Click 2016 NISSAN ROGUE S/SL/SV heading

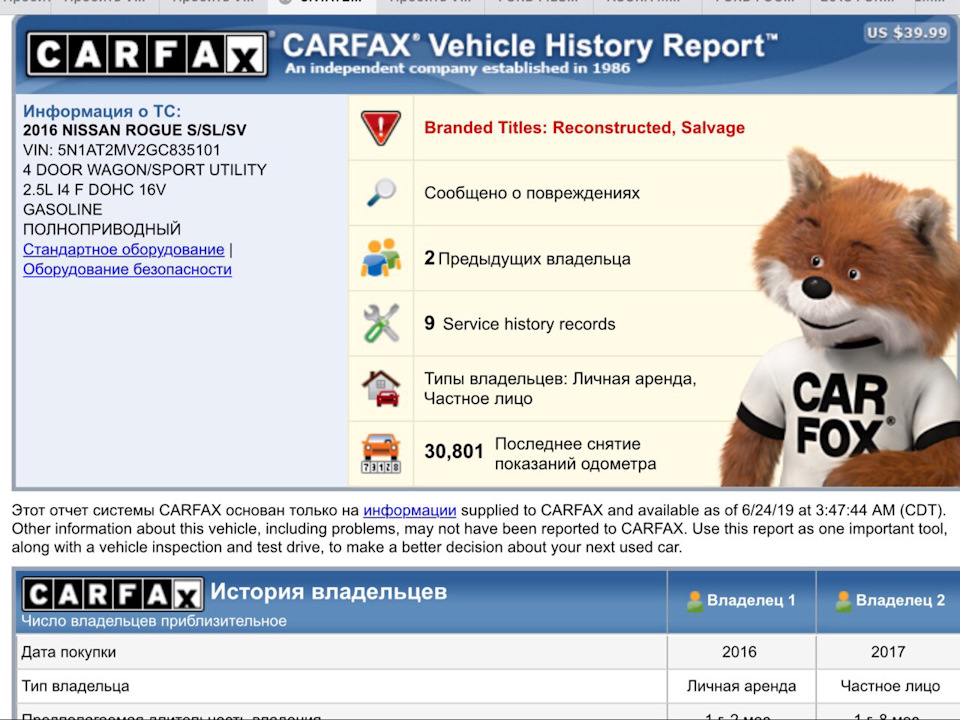click(x=135, y=130)
